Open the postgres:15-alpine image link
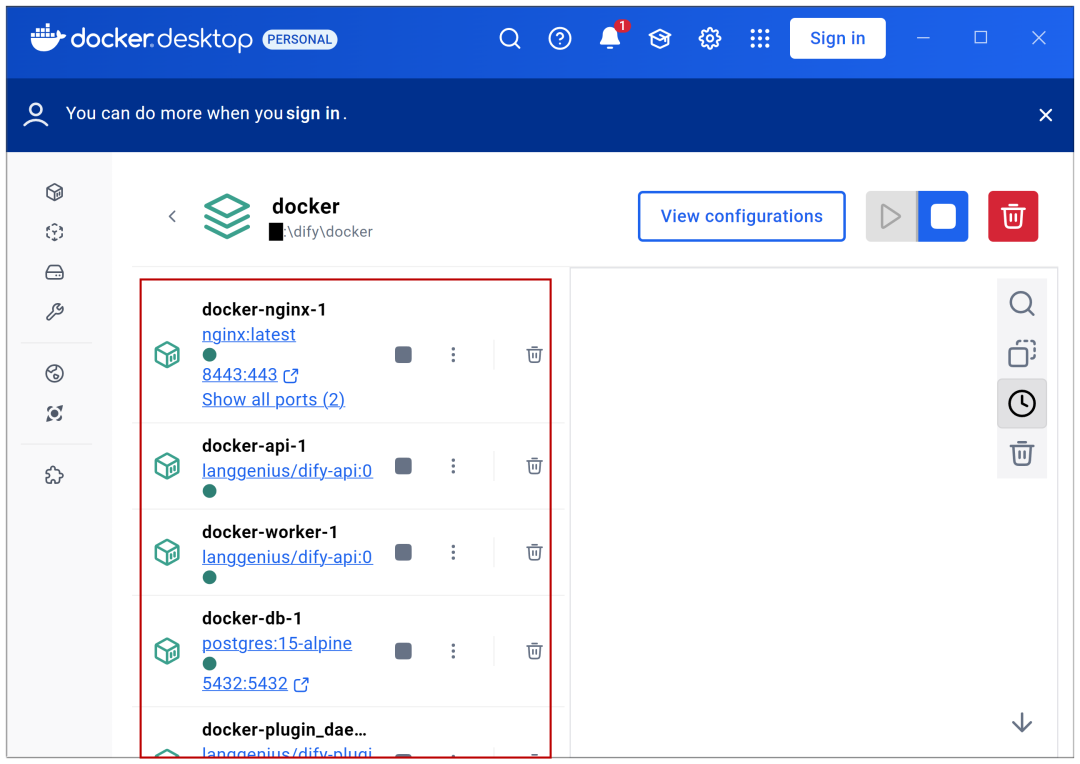Screen dimensions: 1080x764 277,643
